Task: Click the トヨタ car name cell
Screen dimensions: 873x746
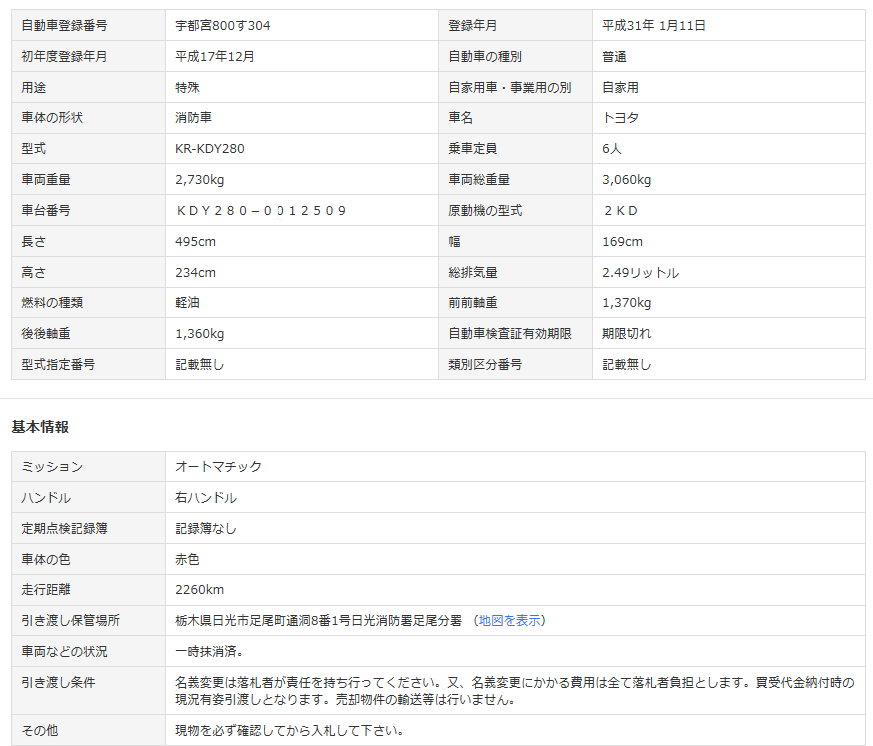Action: pos(620,118)
